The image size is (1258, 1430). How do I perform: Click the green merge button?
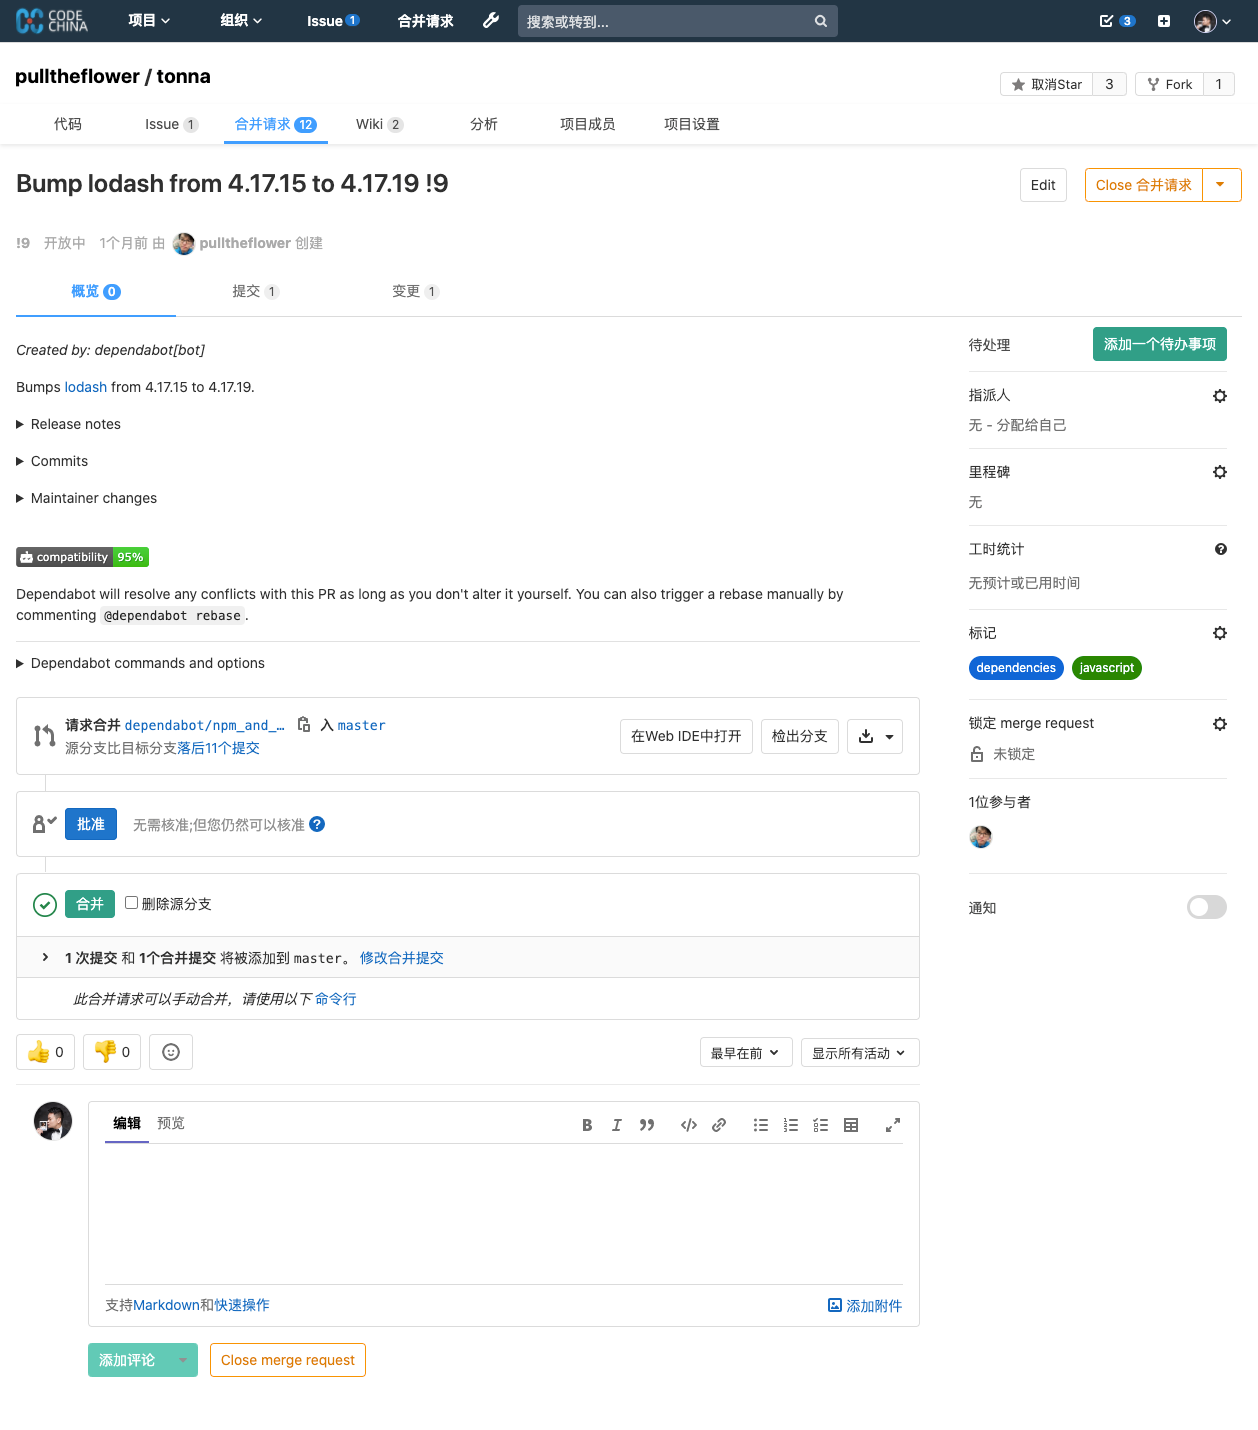tap(90, 904)
